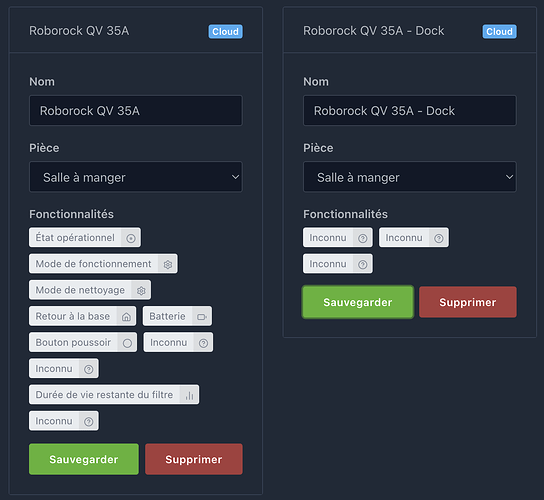
Task: Open Pièce dropdown in Roborock QV 35A - Dock card
Action: pos(410,177)
